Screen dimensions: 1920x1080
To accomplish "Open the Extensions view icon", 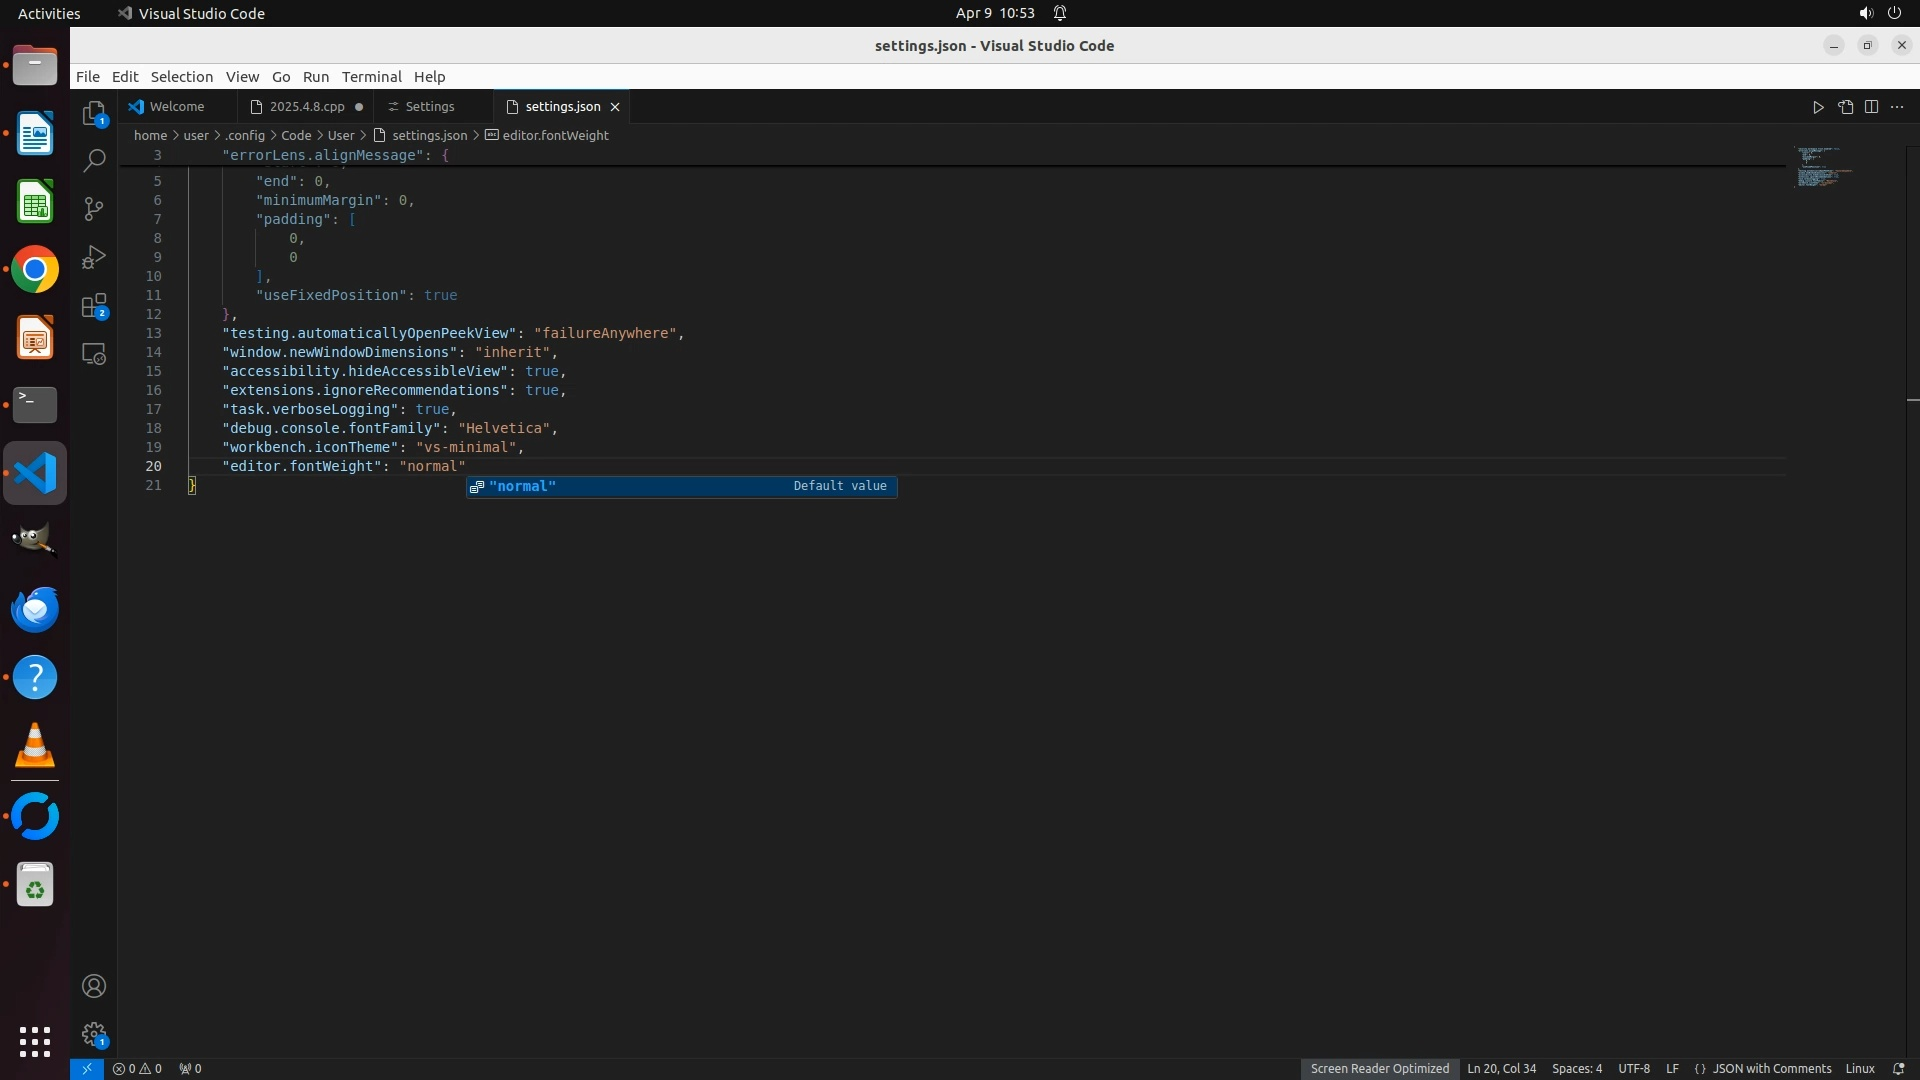I will [94, 306].
